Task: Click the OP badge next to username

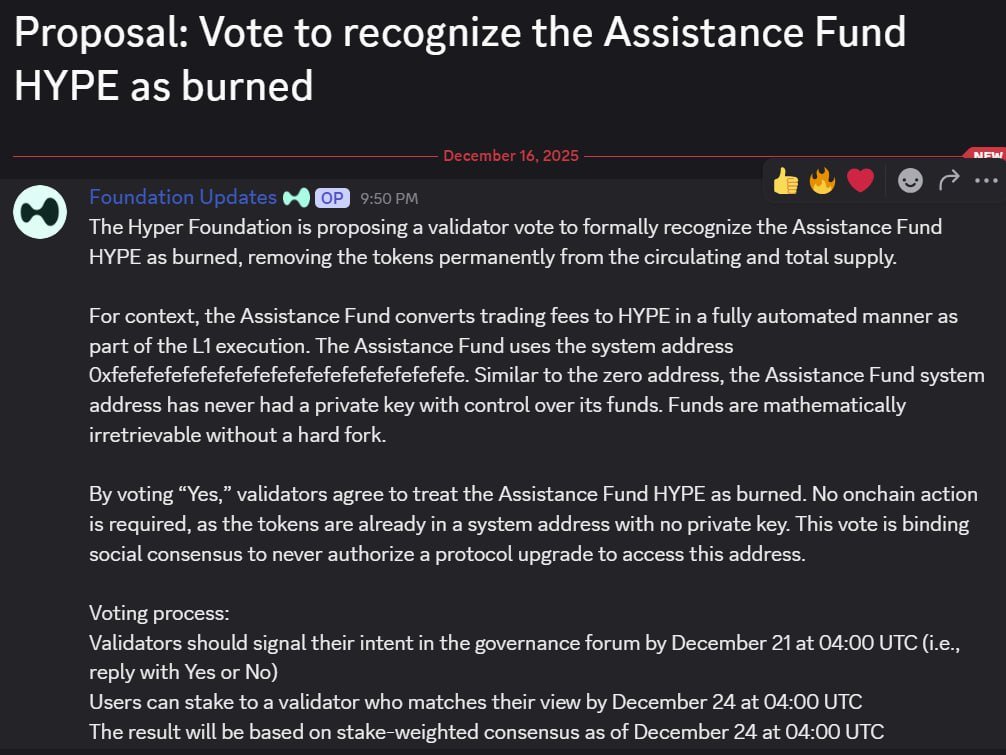Action: pos(332,198)
